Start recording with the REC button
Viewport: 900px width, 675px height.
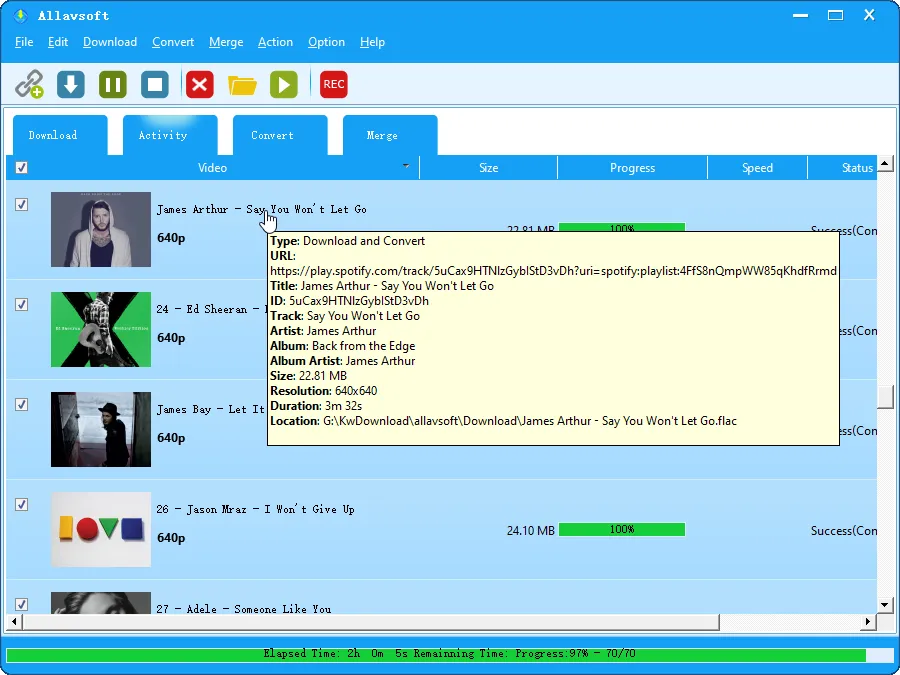click(333, 84)
